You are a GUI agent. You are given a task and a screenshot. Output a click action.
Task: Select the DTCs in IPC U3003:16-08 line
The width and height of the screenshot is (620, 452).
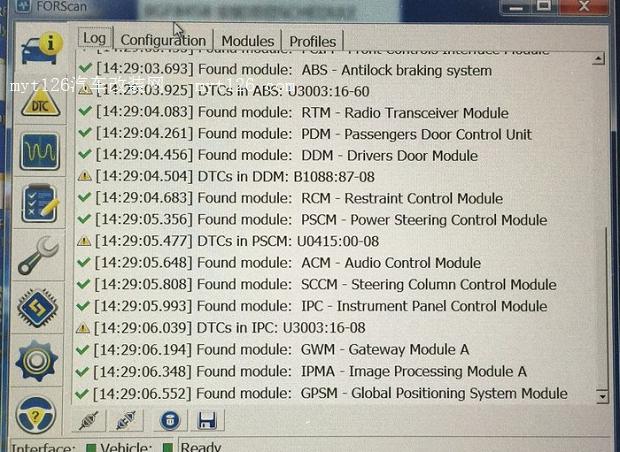[221, 327]
